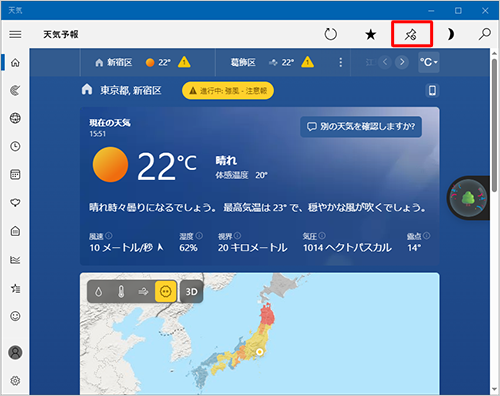Open the tree weather game widget

(468, 198)
